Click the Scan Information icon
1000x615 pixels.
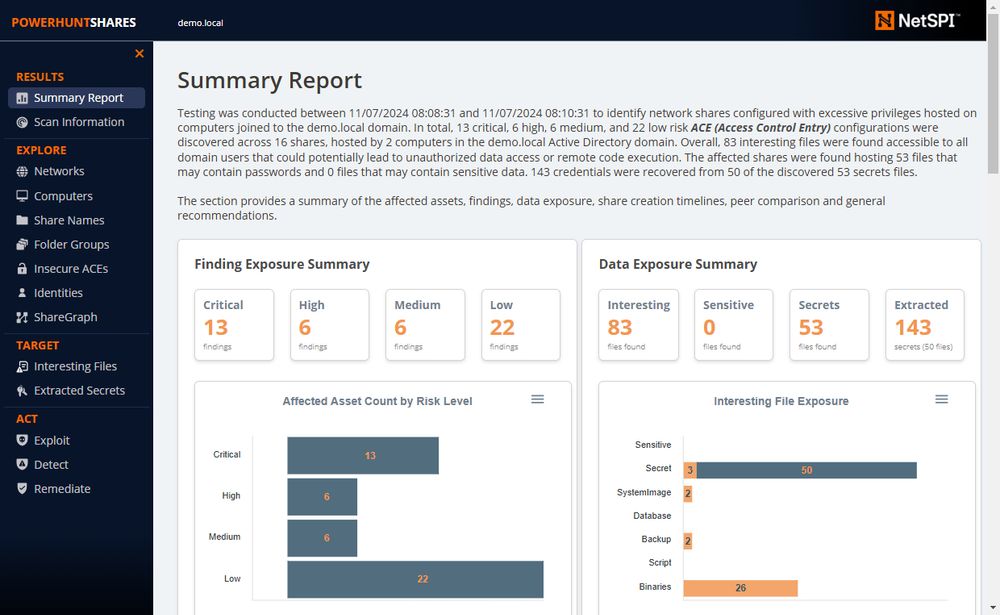coord(22,122)
